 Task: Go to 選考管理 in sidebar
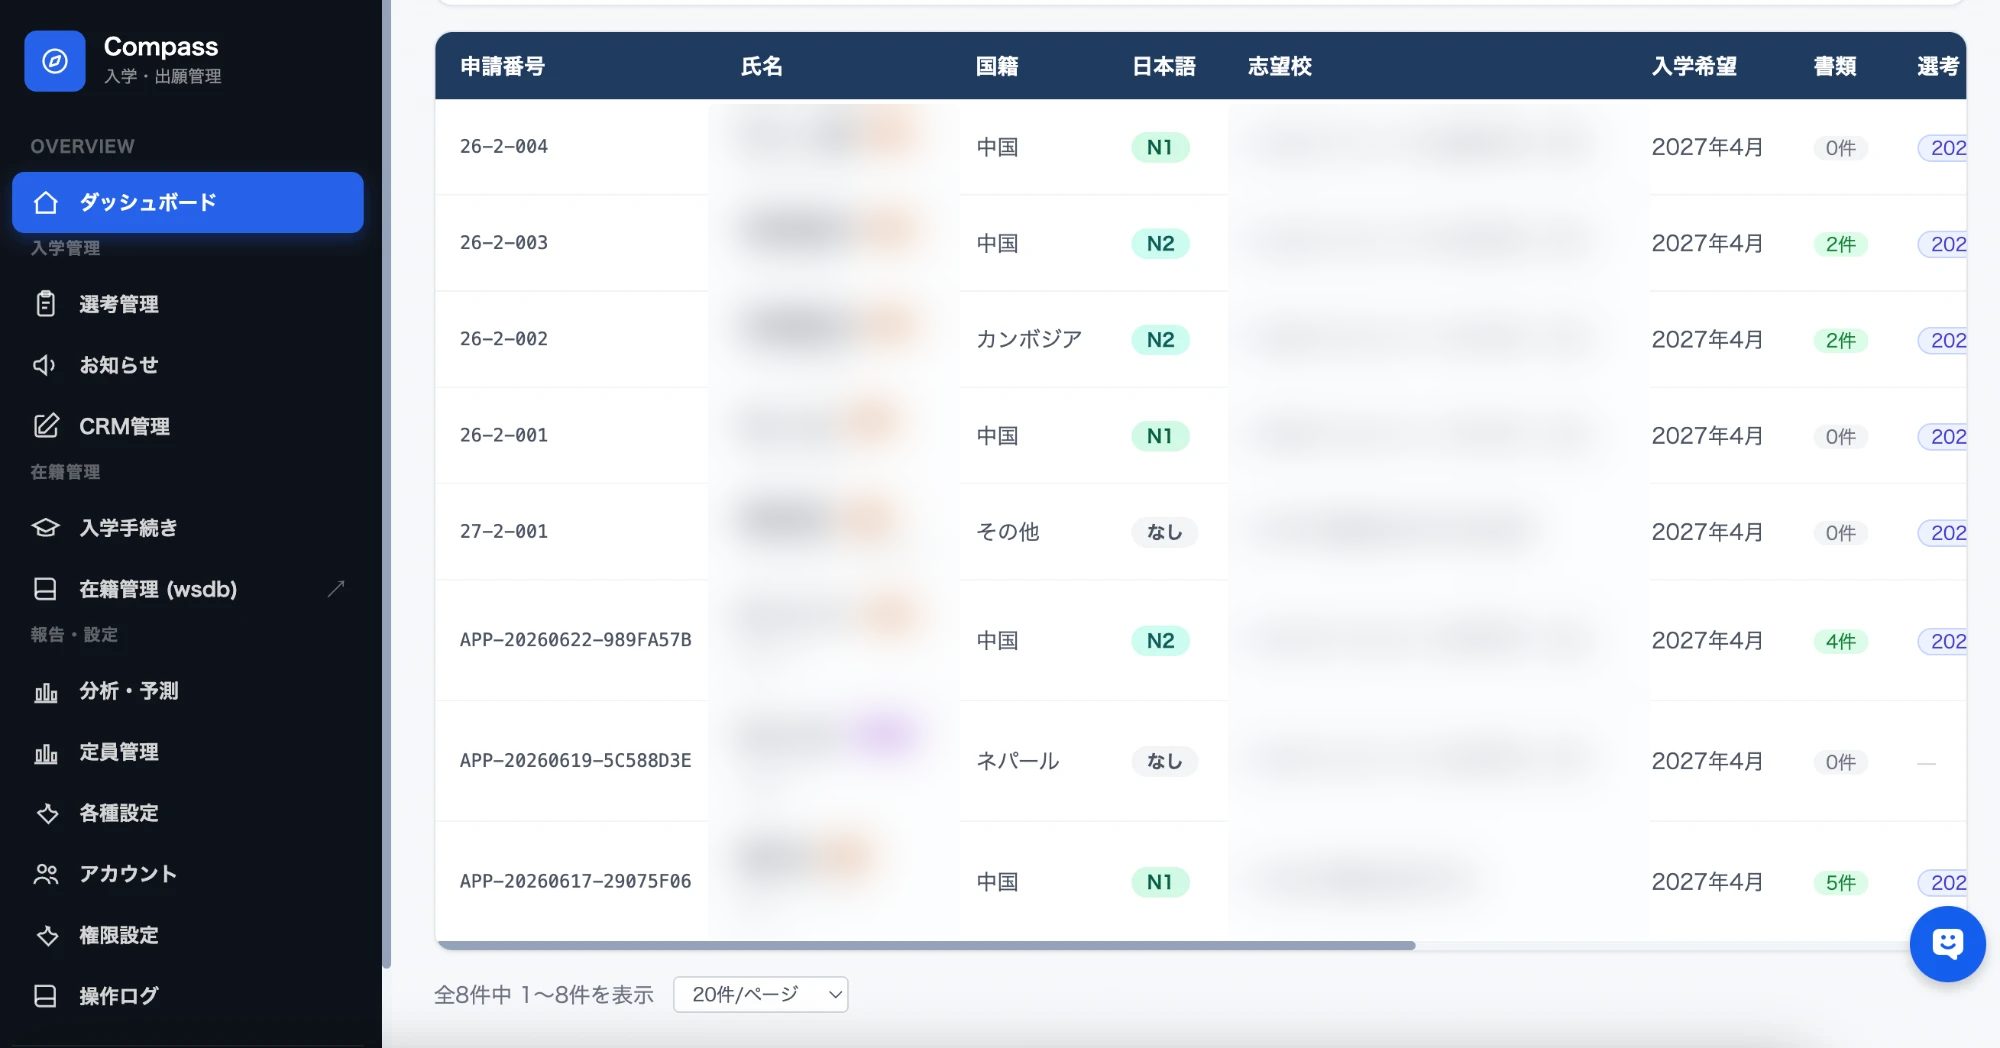click(x=188, y=304)
